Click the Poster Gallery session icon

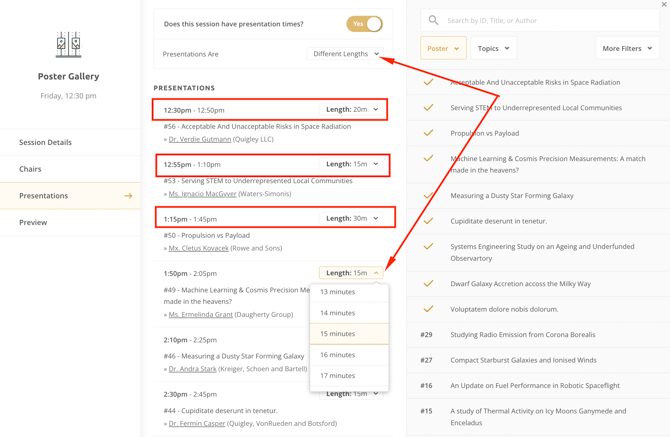(x=68, y=44)
